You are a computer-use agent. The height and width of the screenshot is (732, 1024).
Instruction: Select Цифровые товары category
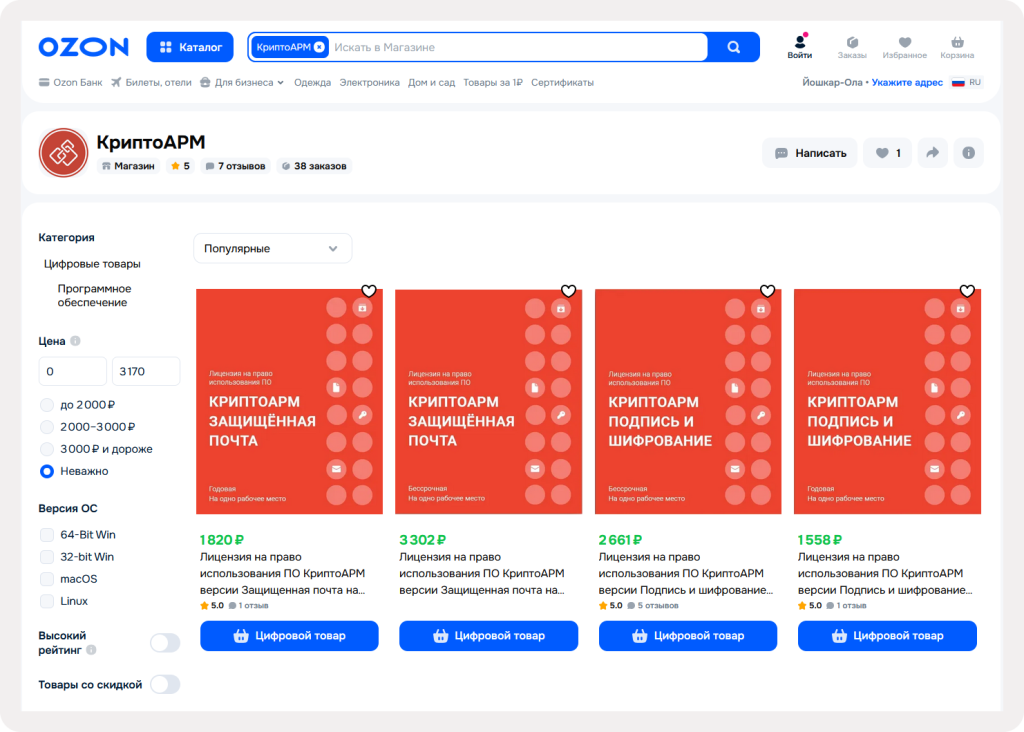(92, 264)
